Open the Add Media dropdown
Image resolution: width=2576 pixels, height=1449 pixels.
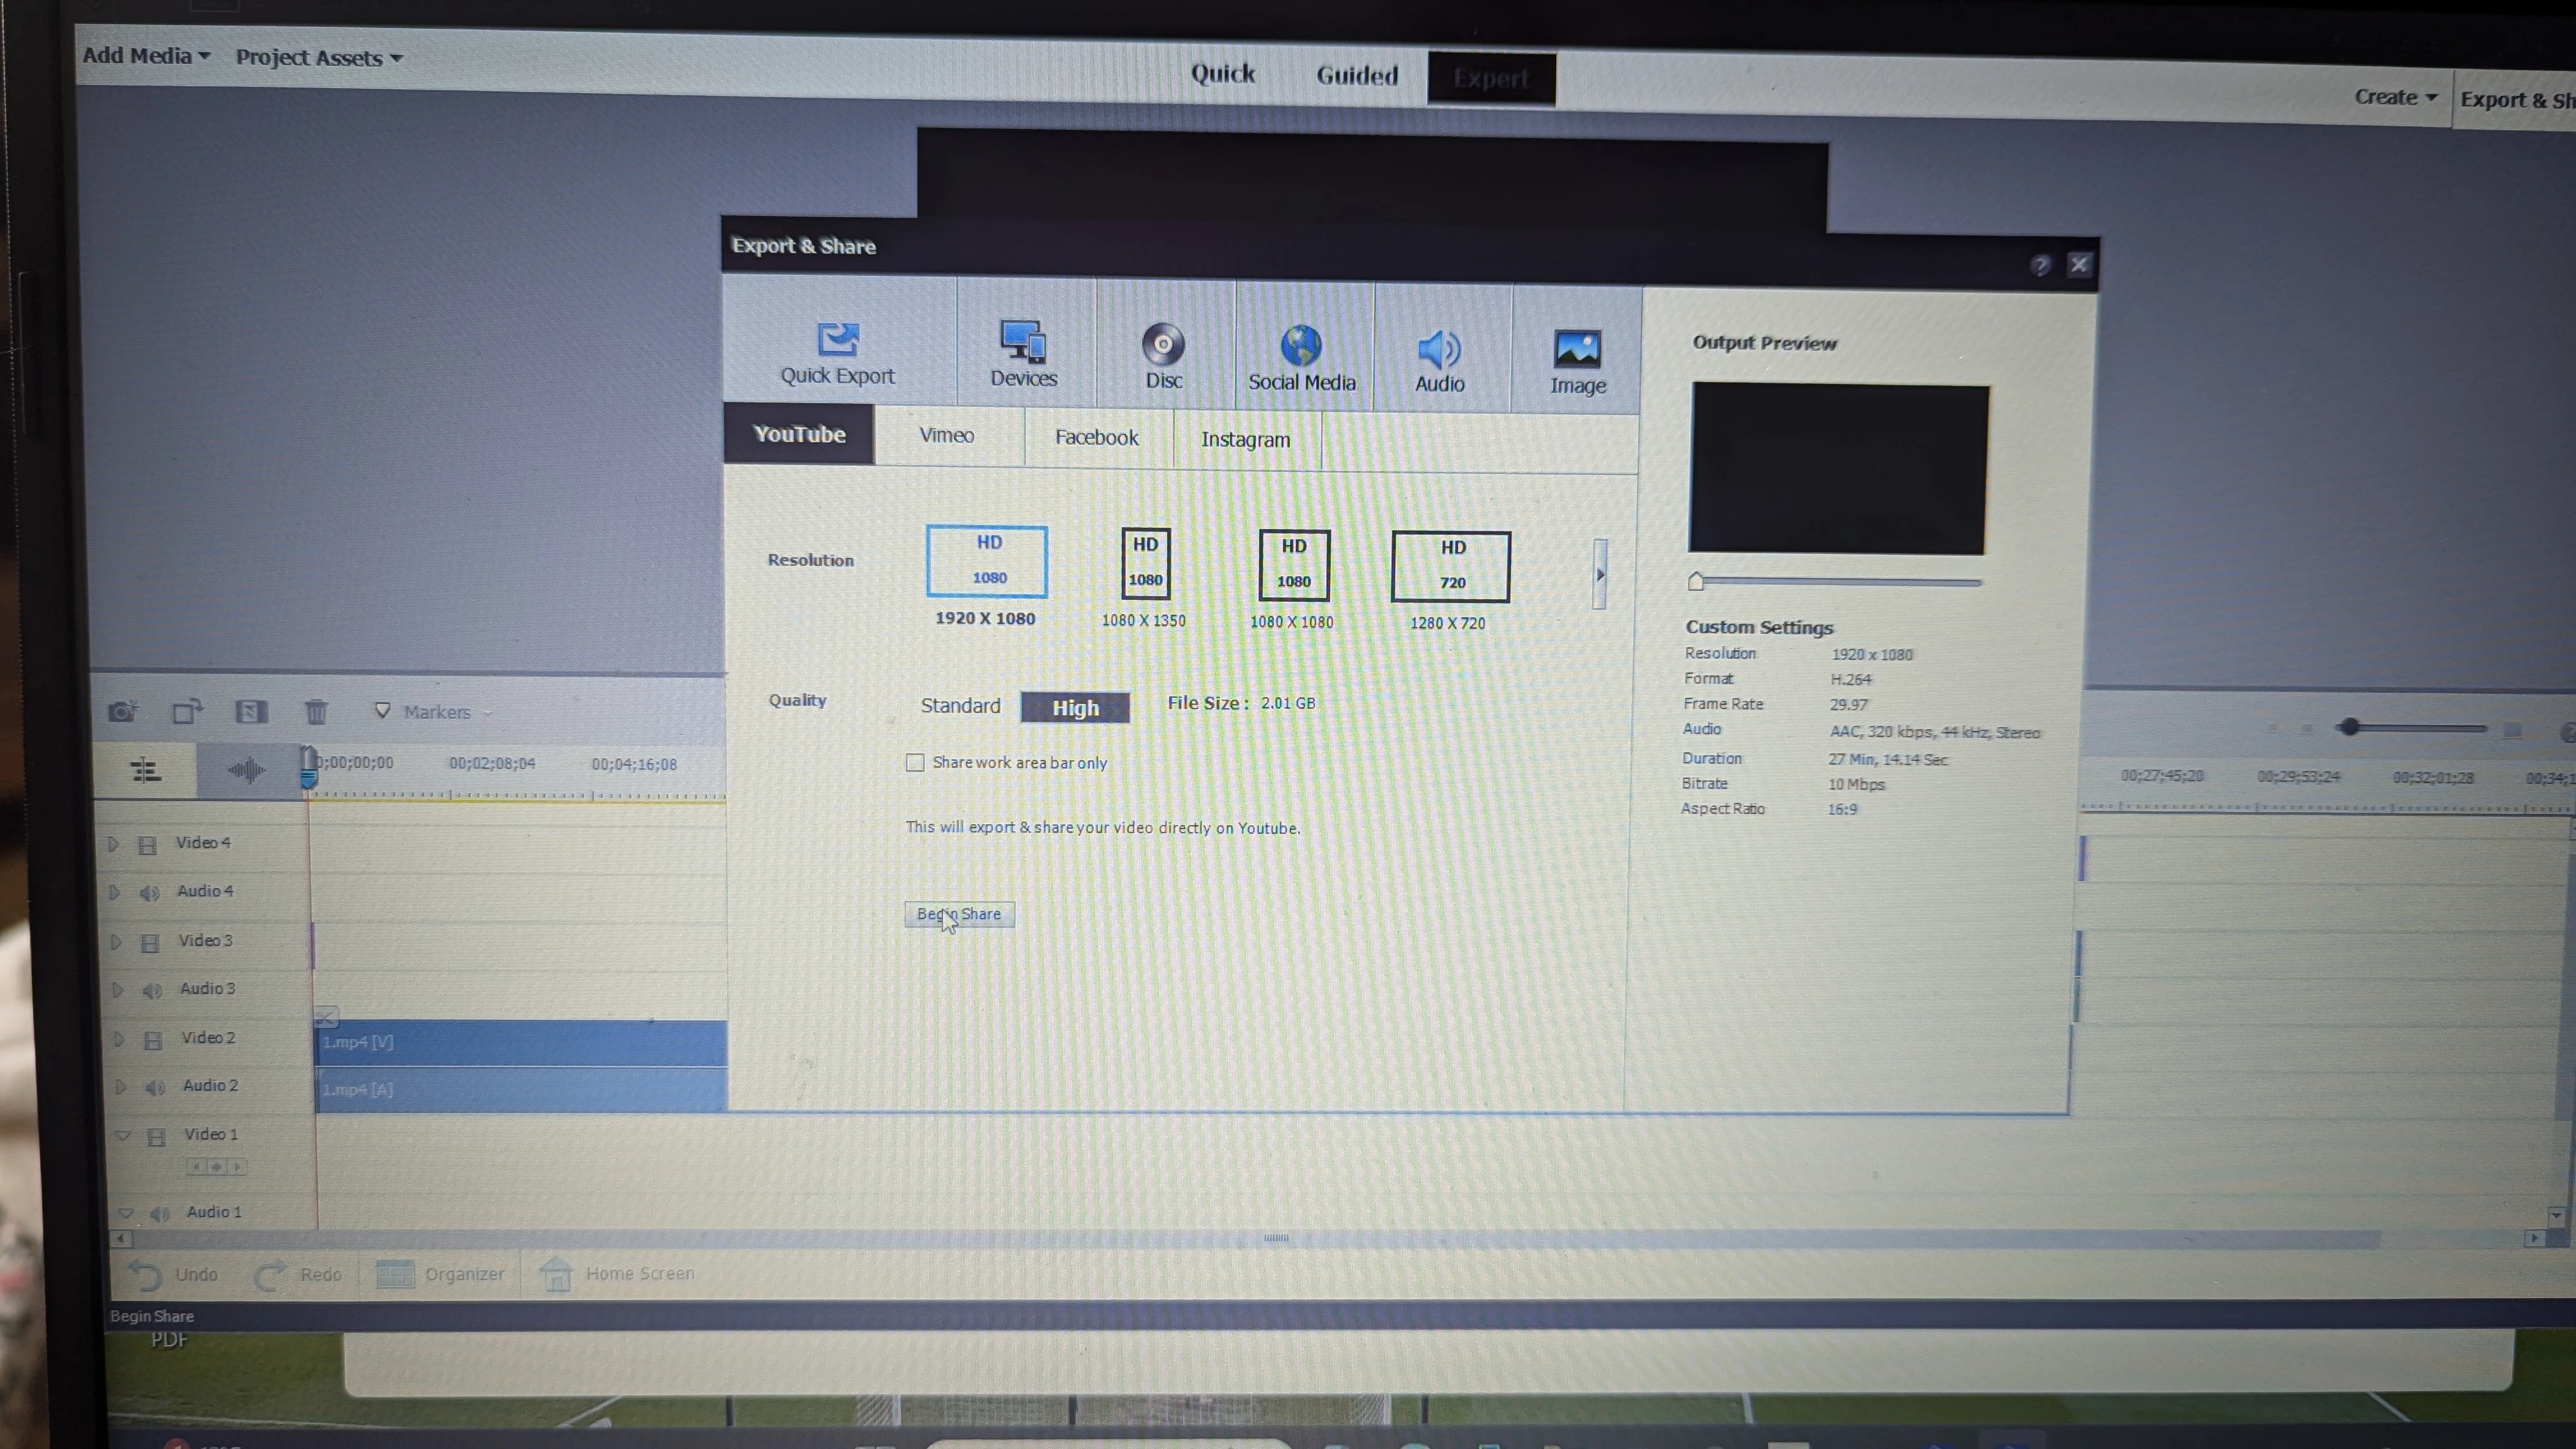coord(146,56)
